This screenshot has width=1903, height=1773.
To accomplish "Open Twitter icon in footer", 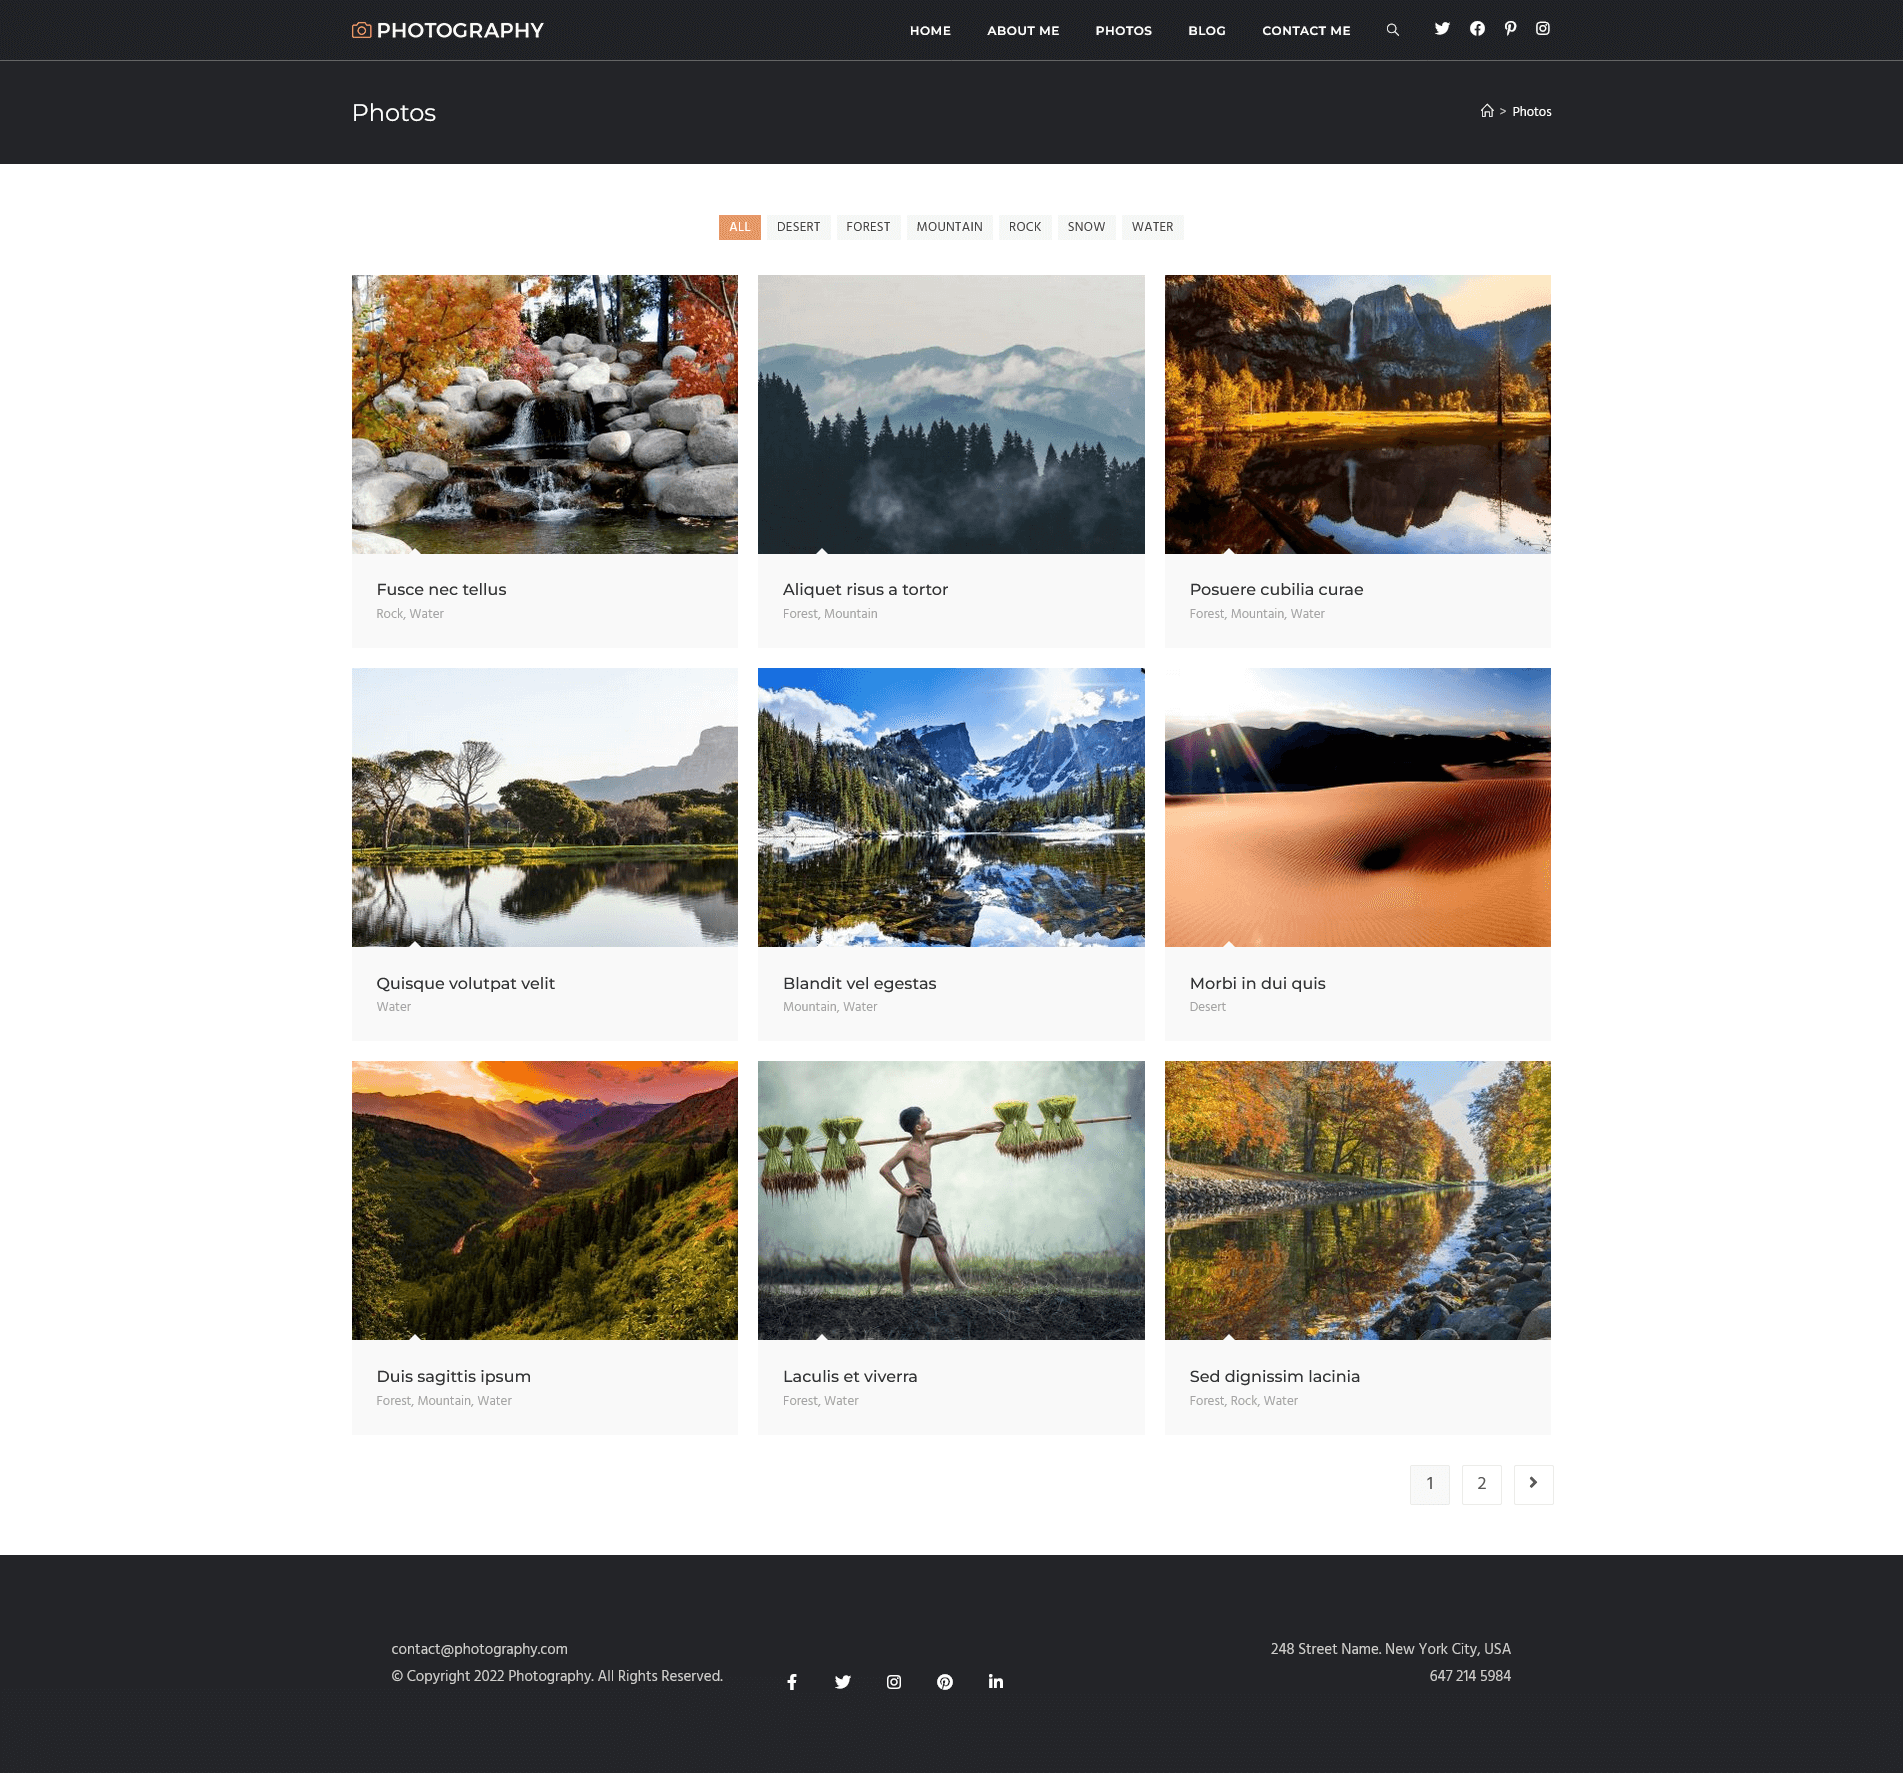I will point(843,1682).
